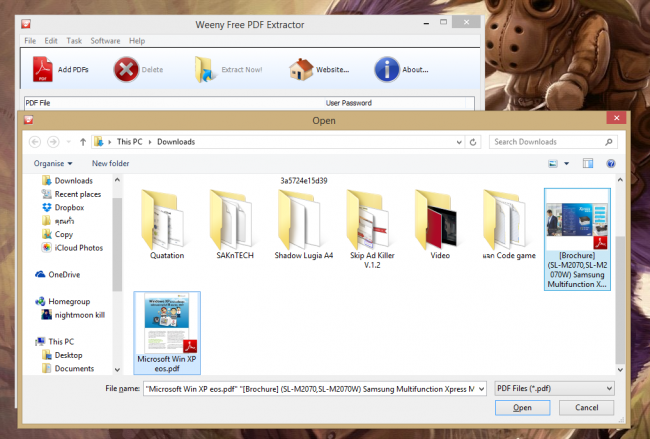Open the Website house icon
The width and height of the screenshot is (650, 439).
(301, 69)
